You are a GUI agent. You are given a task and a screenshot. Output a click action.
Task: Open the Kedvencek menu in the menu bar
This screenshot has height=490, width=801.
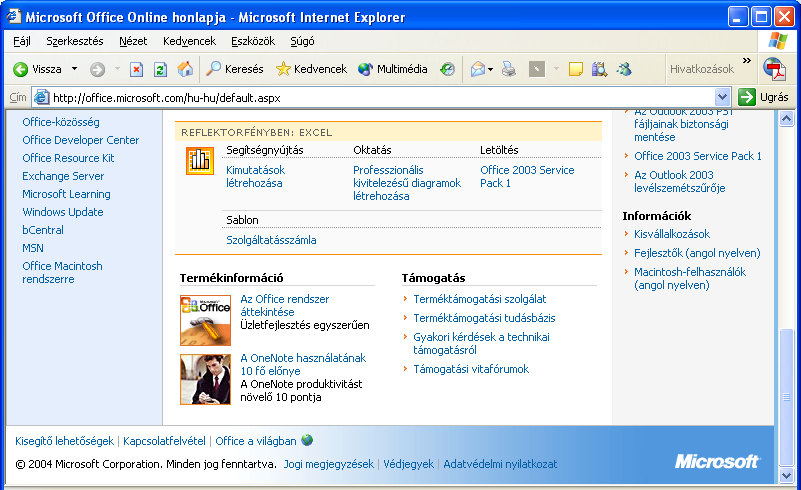click(189, 41)
